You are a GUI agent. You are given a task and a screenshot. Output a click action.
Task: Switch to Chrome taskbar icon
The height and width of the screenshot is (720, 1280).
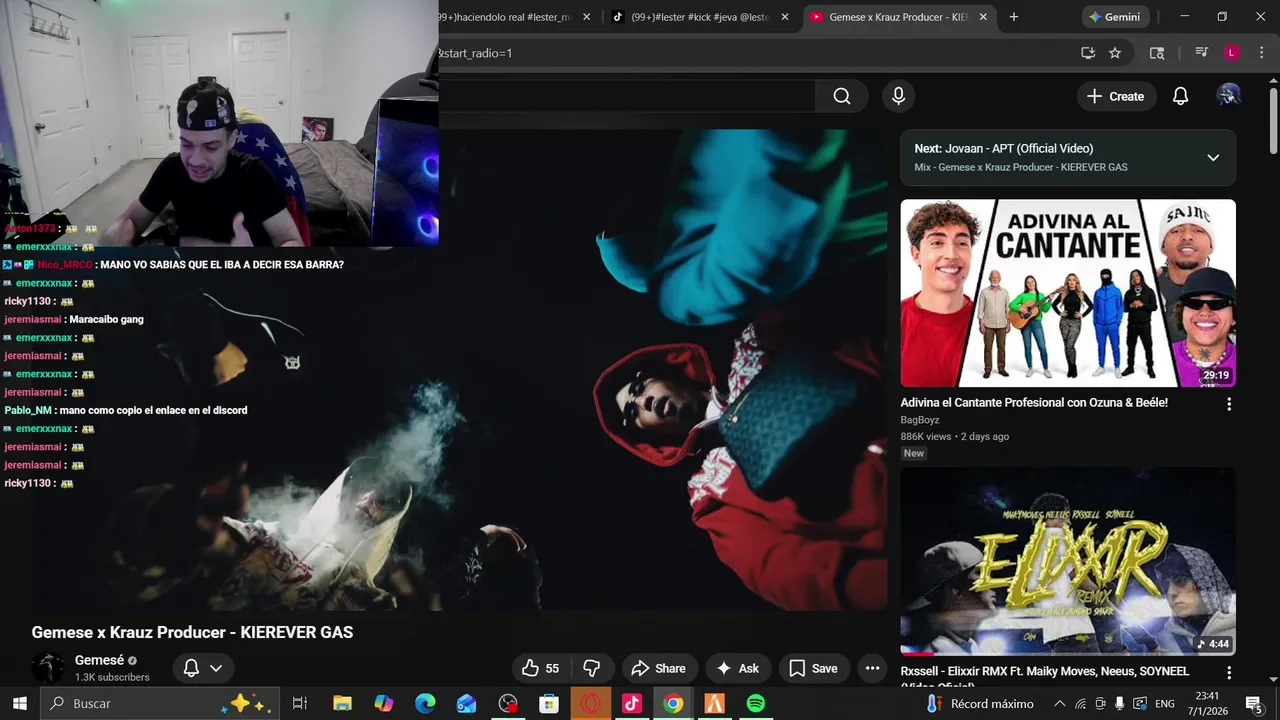point(673,704)
